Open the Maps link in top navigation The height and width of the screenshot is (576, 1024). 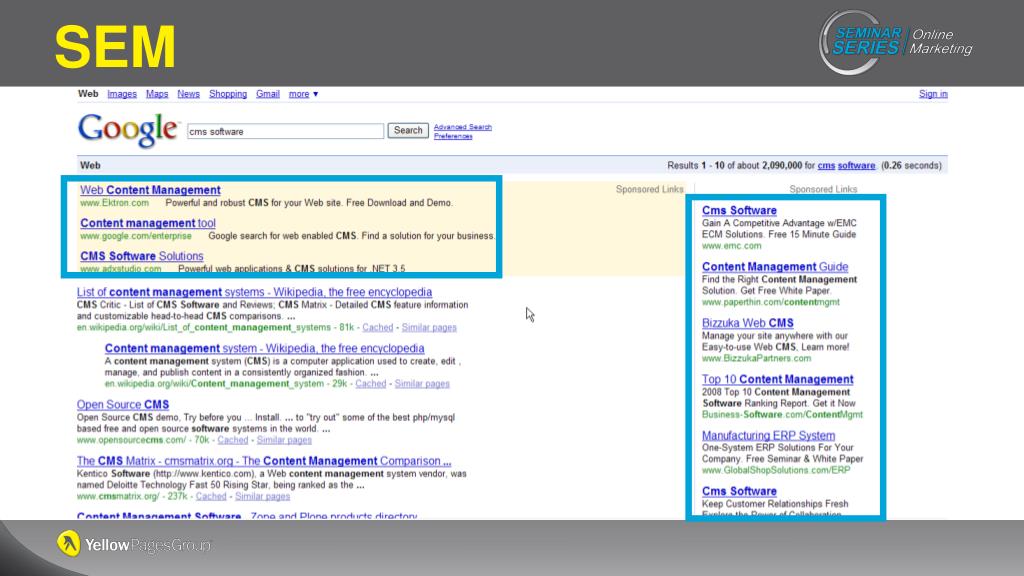pos(157,94)
